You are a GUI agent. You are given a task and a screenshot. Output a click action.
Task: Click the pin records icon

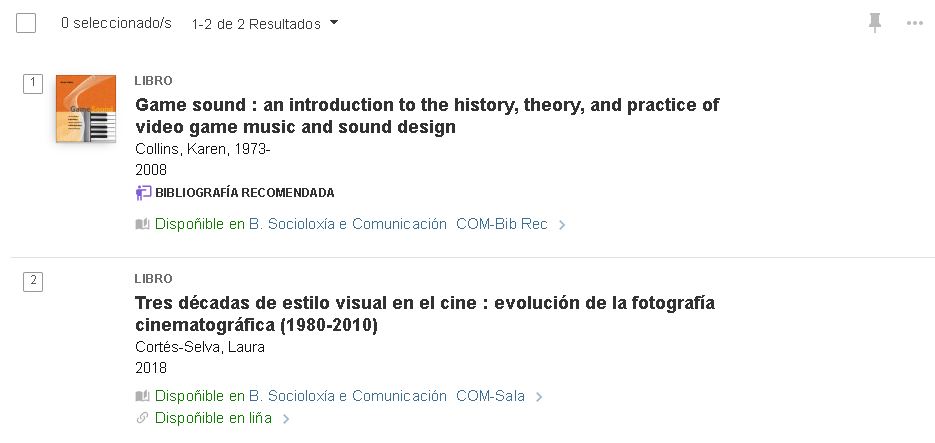click(x=875, y=23)
